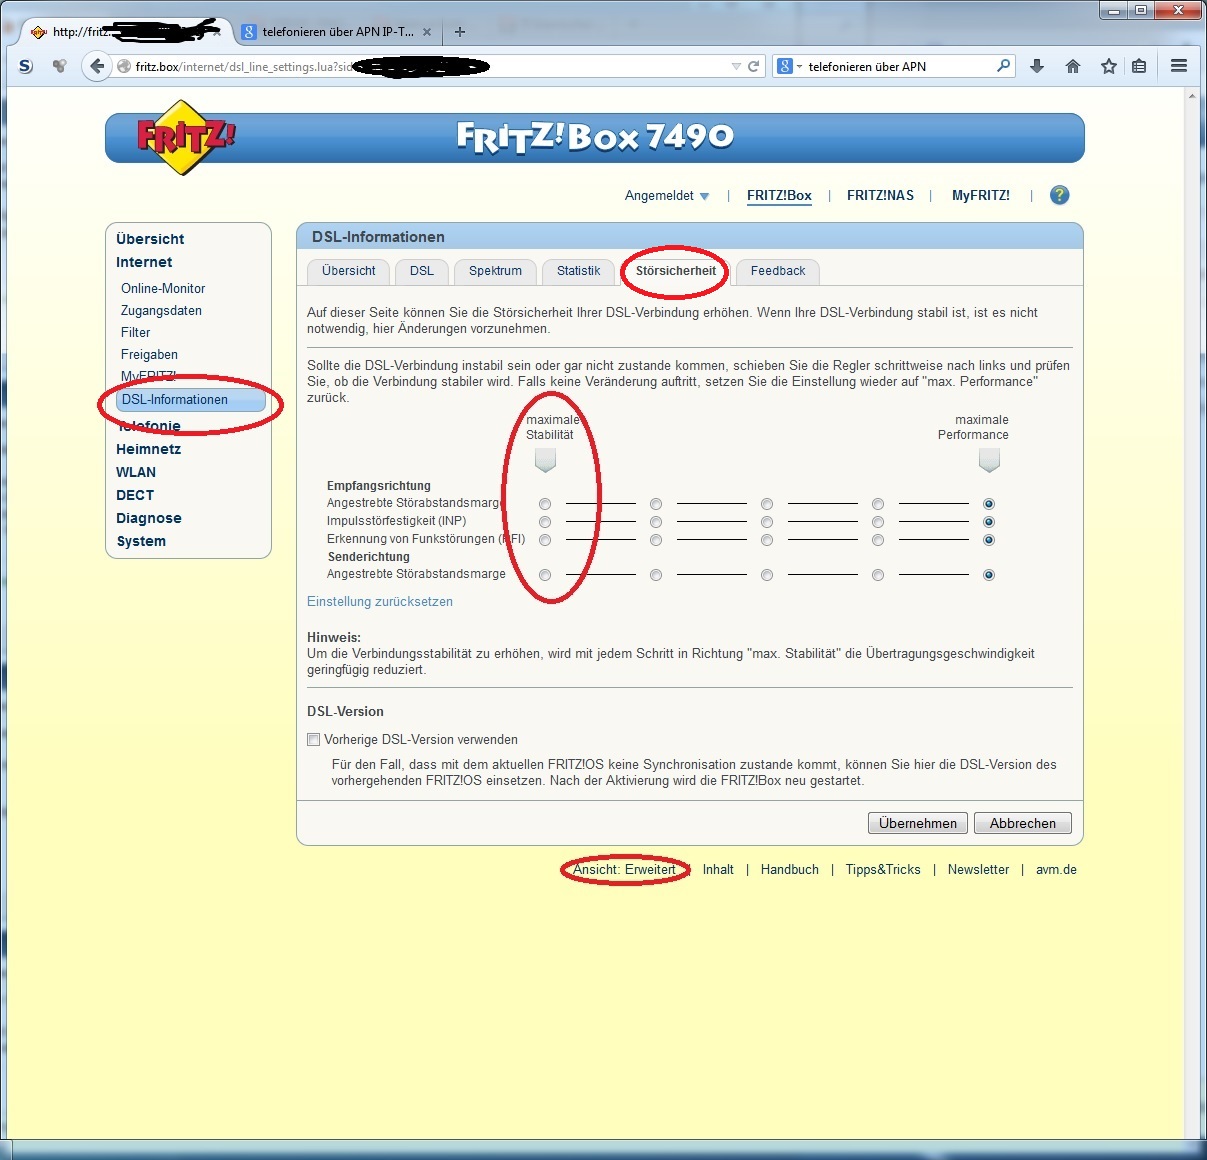
Task: Set Erkennung von Funkstörungen to max performance
Action: [x=989, y=540]
